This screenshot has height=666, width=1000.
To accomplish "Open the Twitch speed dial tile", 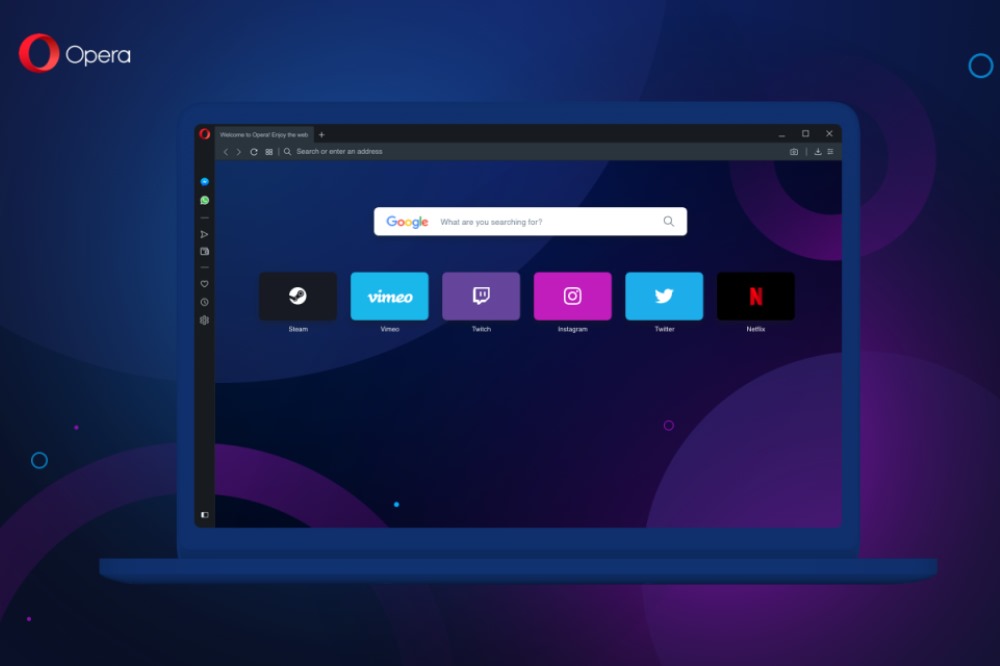I will click(481, 296).
